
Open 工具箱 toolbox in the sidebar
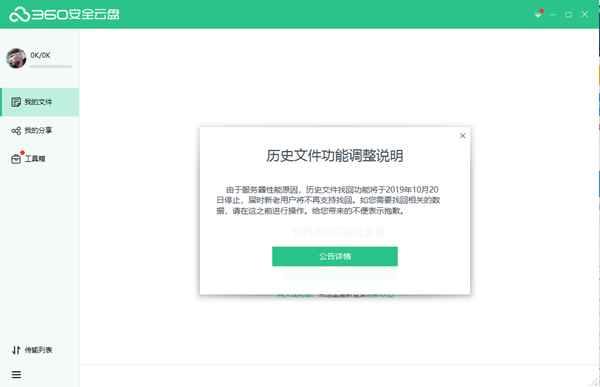[x=40, y=158]
